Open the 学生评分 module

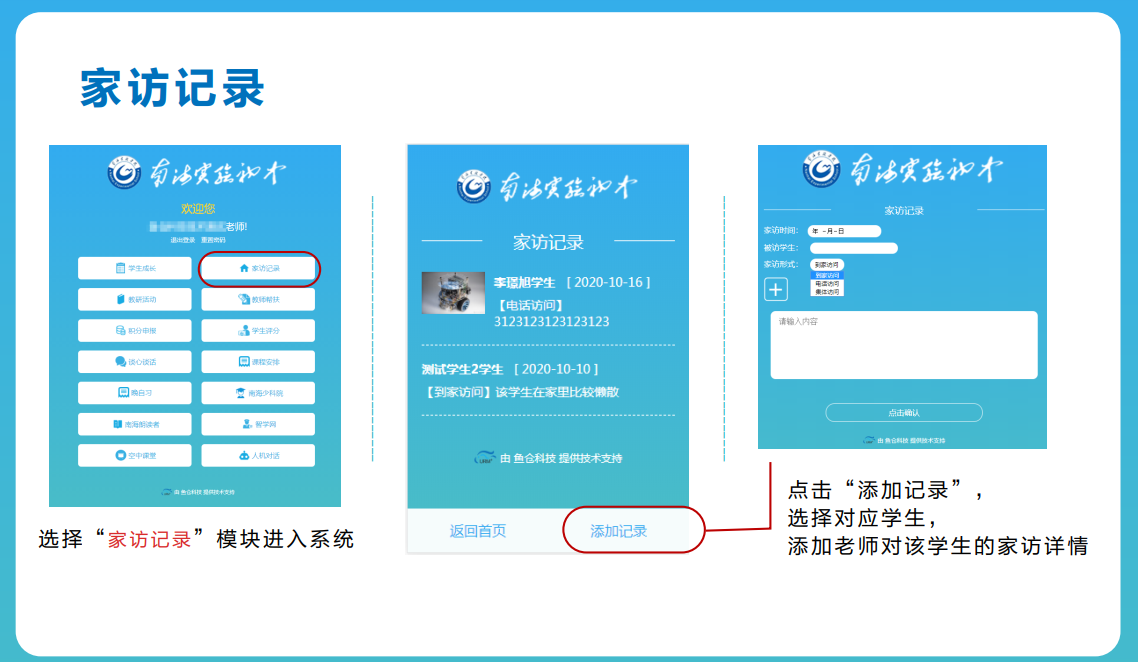258,330
